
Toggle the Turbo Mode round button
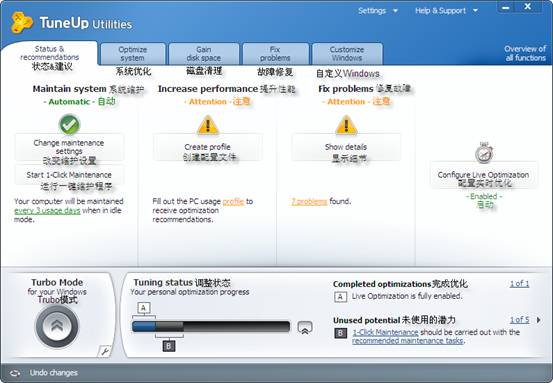pos(57,326)
